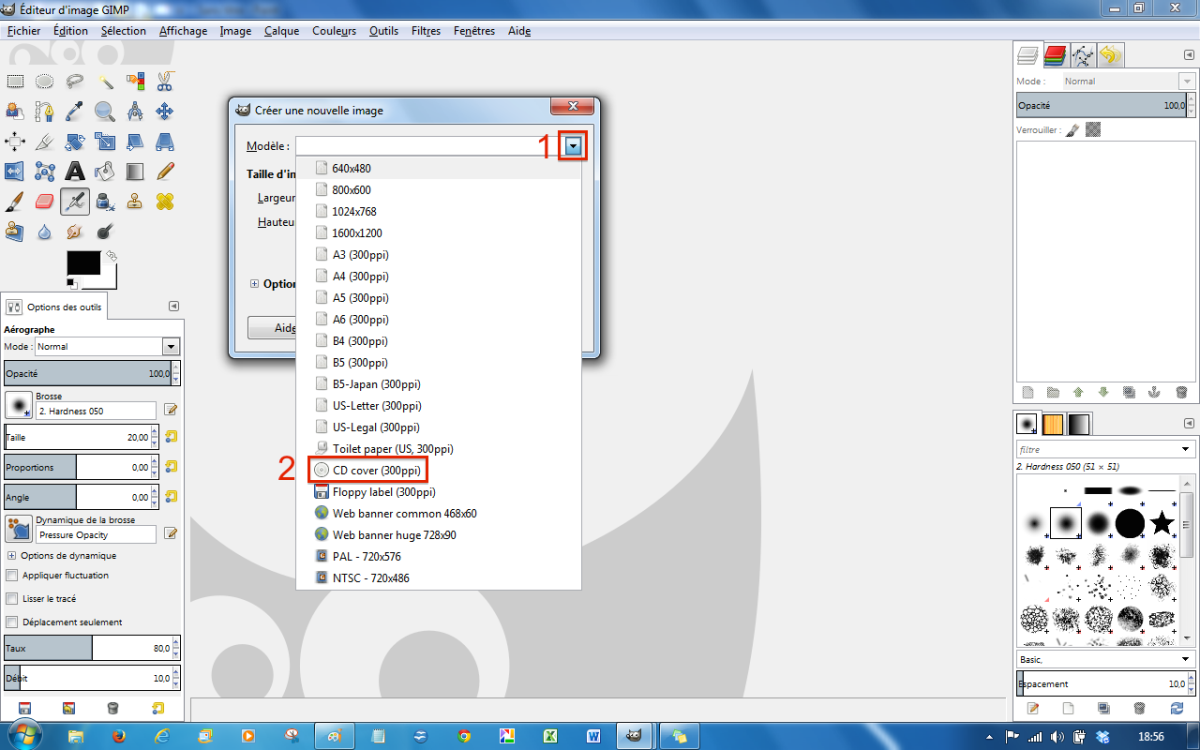The width and height of the screenshot is (1200, 750).
Task: Open the Filtres menu
Action: point(426,31)
